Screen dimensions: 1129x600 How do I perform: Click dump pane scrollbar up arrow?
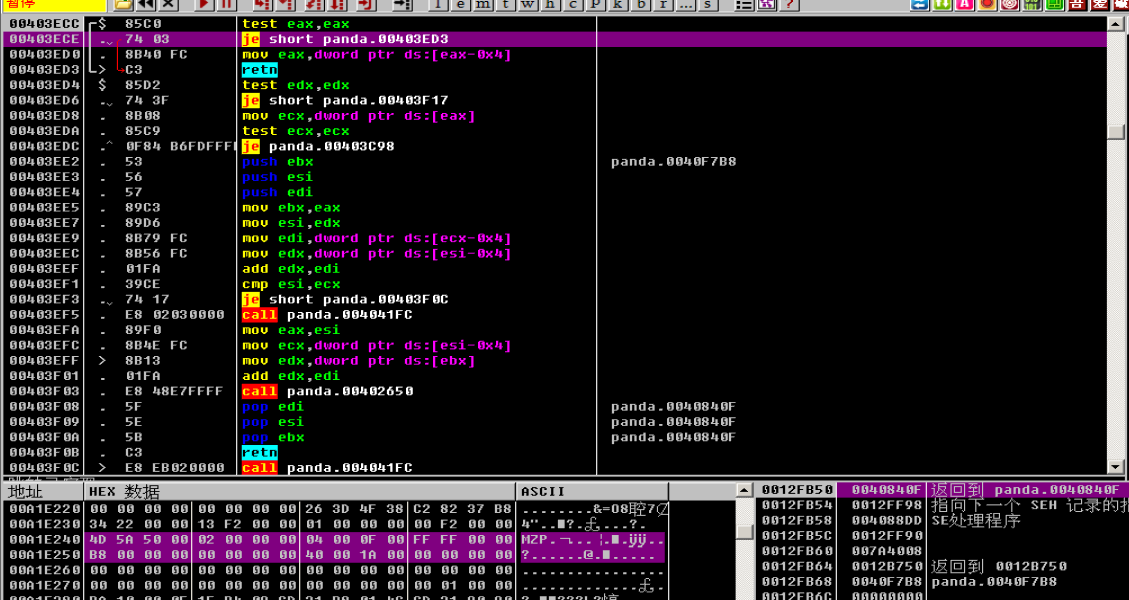coord(746,491)
